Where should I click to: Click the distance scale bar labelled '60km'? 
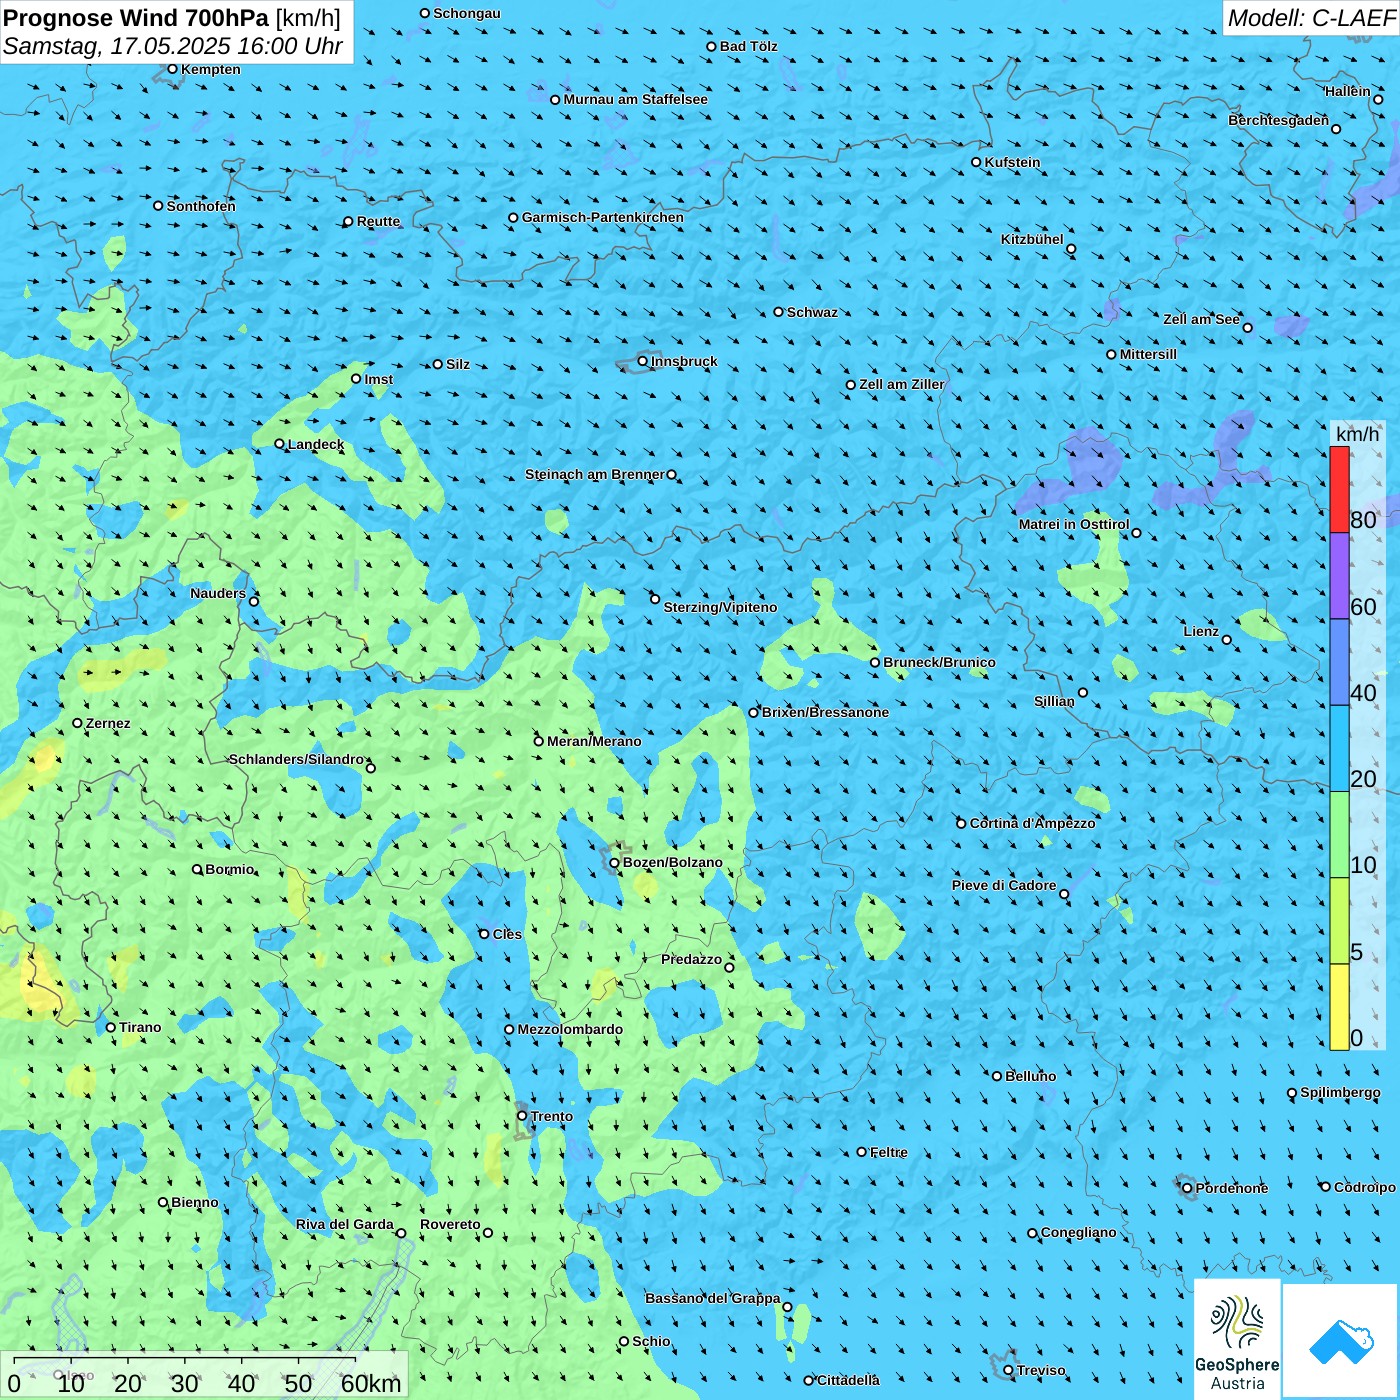204,1376
